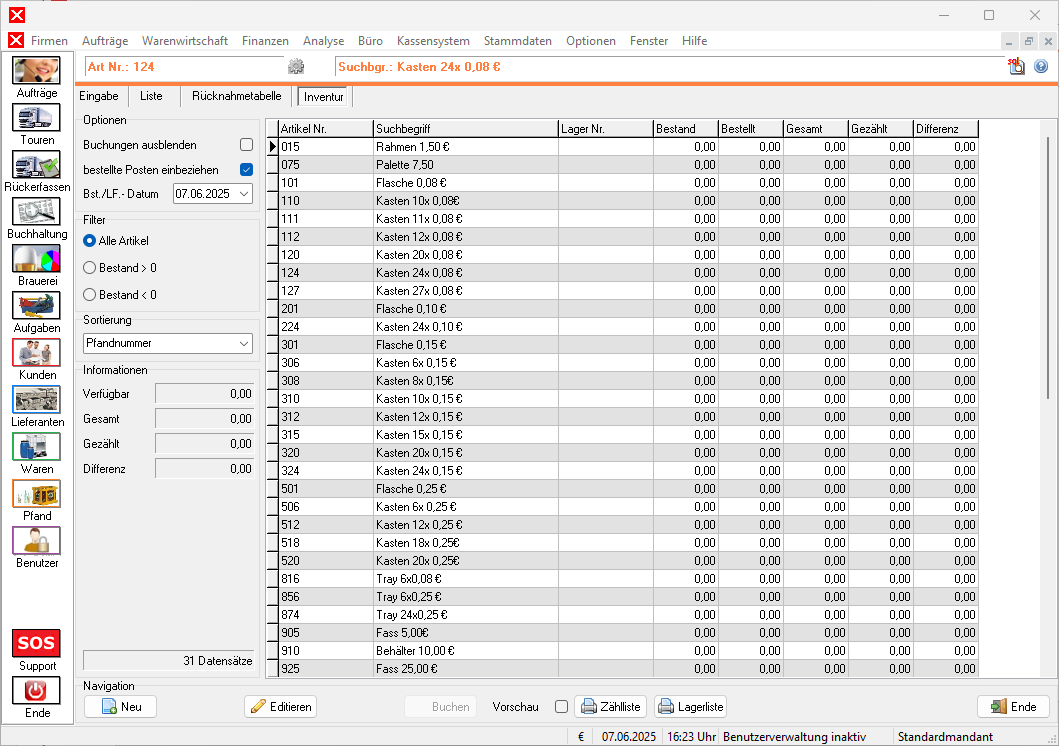Select the Bestand > 0 filter
The image size is (1059, 746).
pyautogui.click(x=90, y=268)
